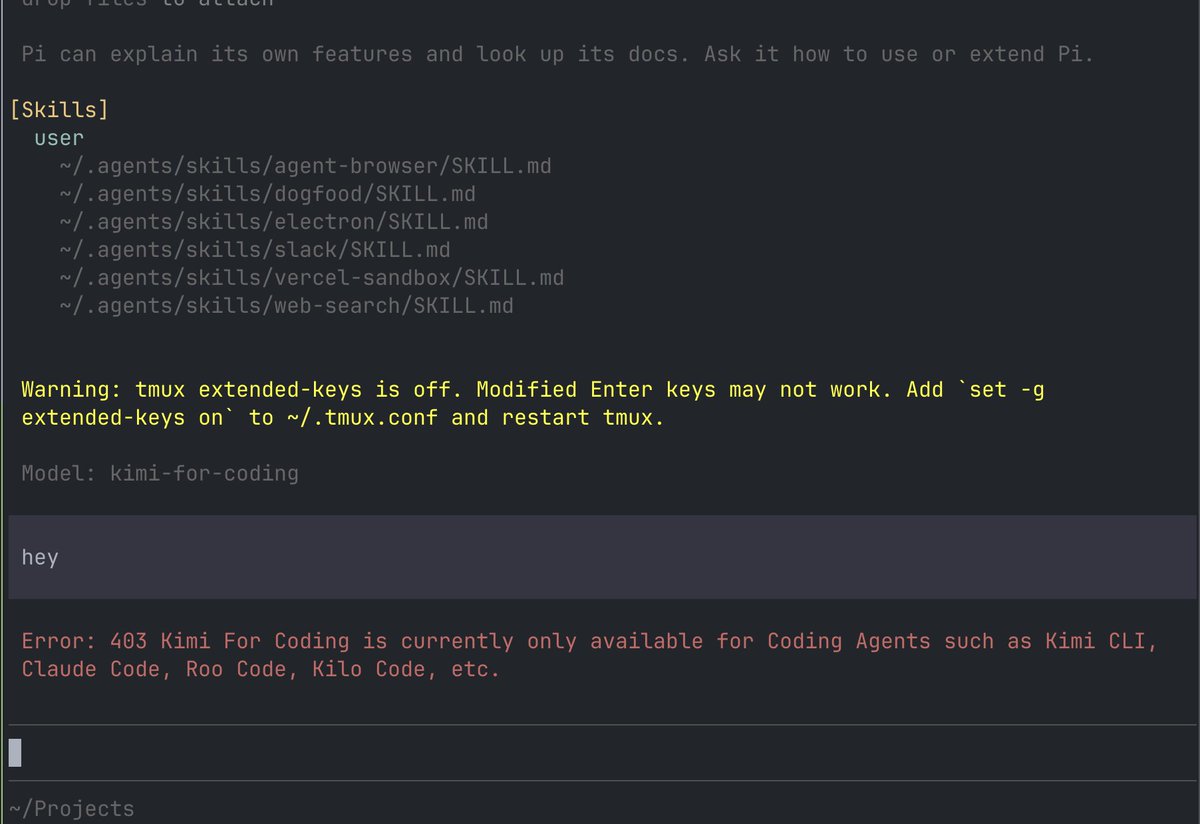Click the vercel-sandbox SKILL.md path

[x=311, y=277]
